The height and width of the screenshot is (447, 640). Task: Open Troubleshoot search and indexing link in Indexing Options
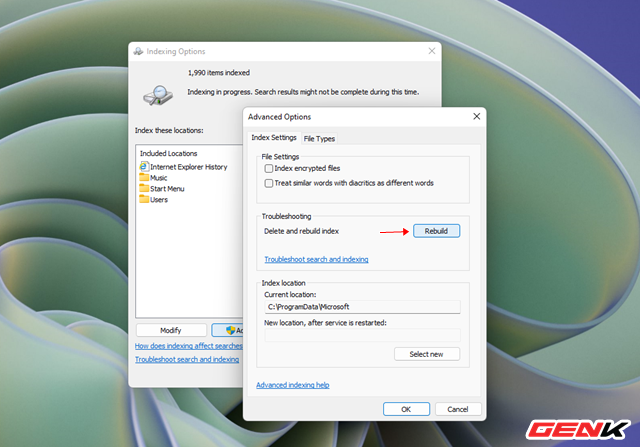coord(187,359)
